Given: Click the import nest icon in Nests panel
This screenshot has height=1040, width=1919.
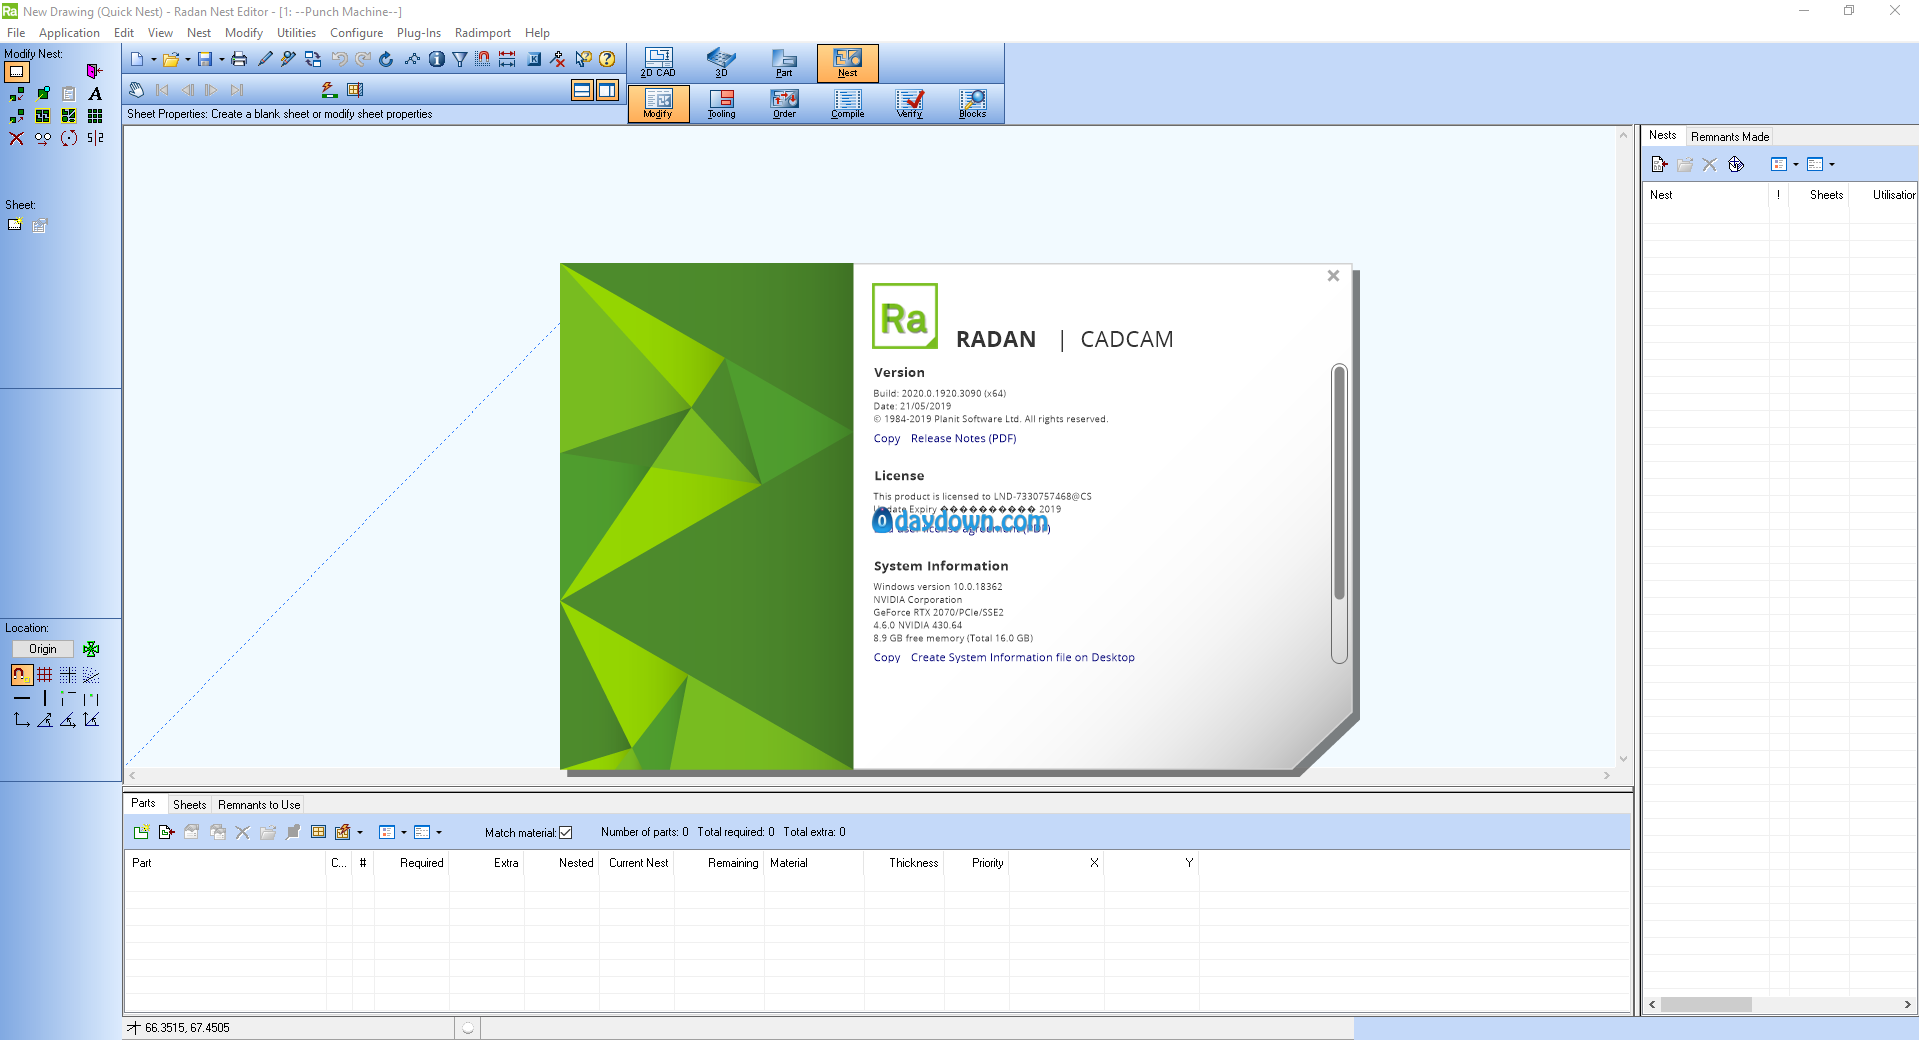Looking at the screenshot, I should click(1659, 164).
